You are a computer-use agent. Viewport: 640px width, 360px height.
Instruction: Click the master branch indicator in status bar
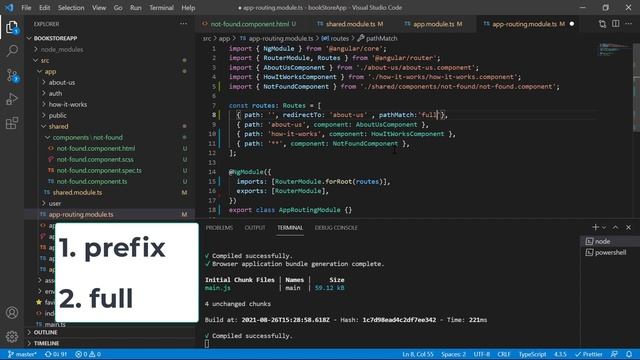pyautogui.click(x=22, y=354)
